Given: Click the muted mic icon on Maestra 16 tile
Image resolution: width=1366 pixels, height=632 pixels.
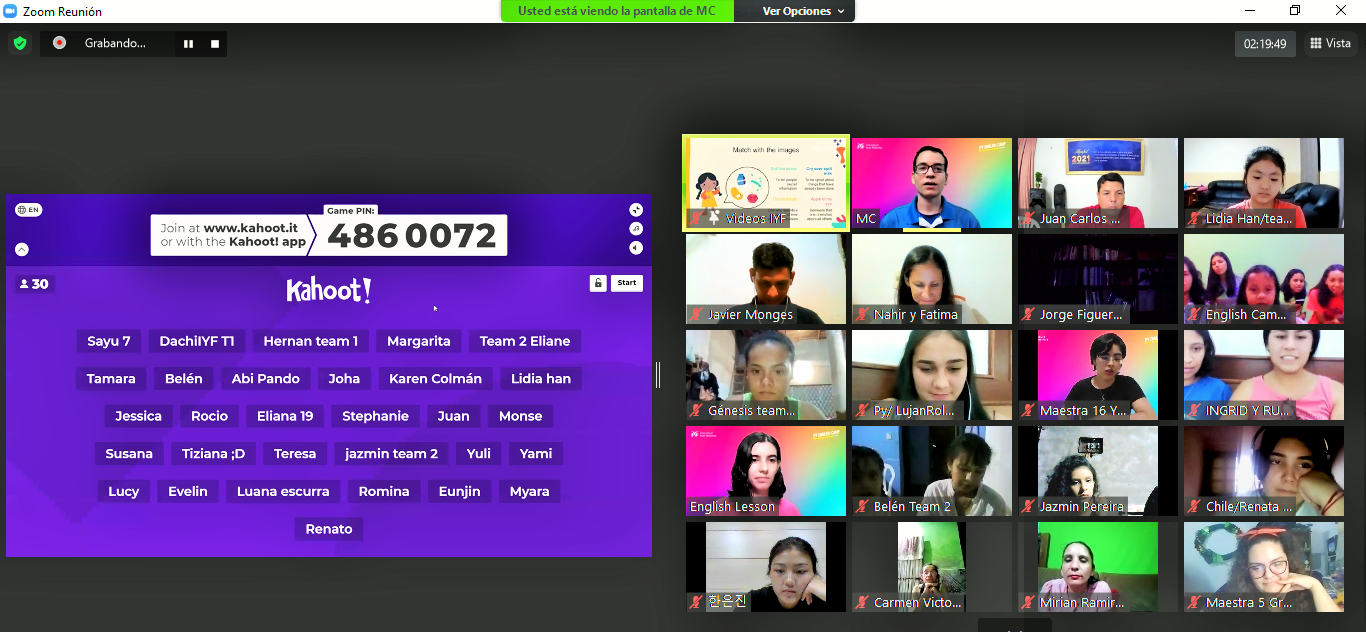Looking at the screenshot, I should point(1028,410).
